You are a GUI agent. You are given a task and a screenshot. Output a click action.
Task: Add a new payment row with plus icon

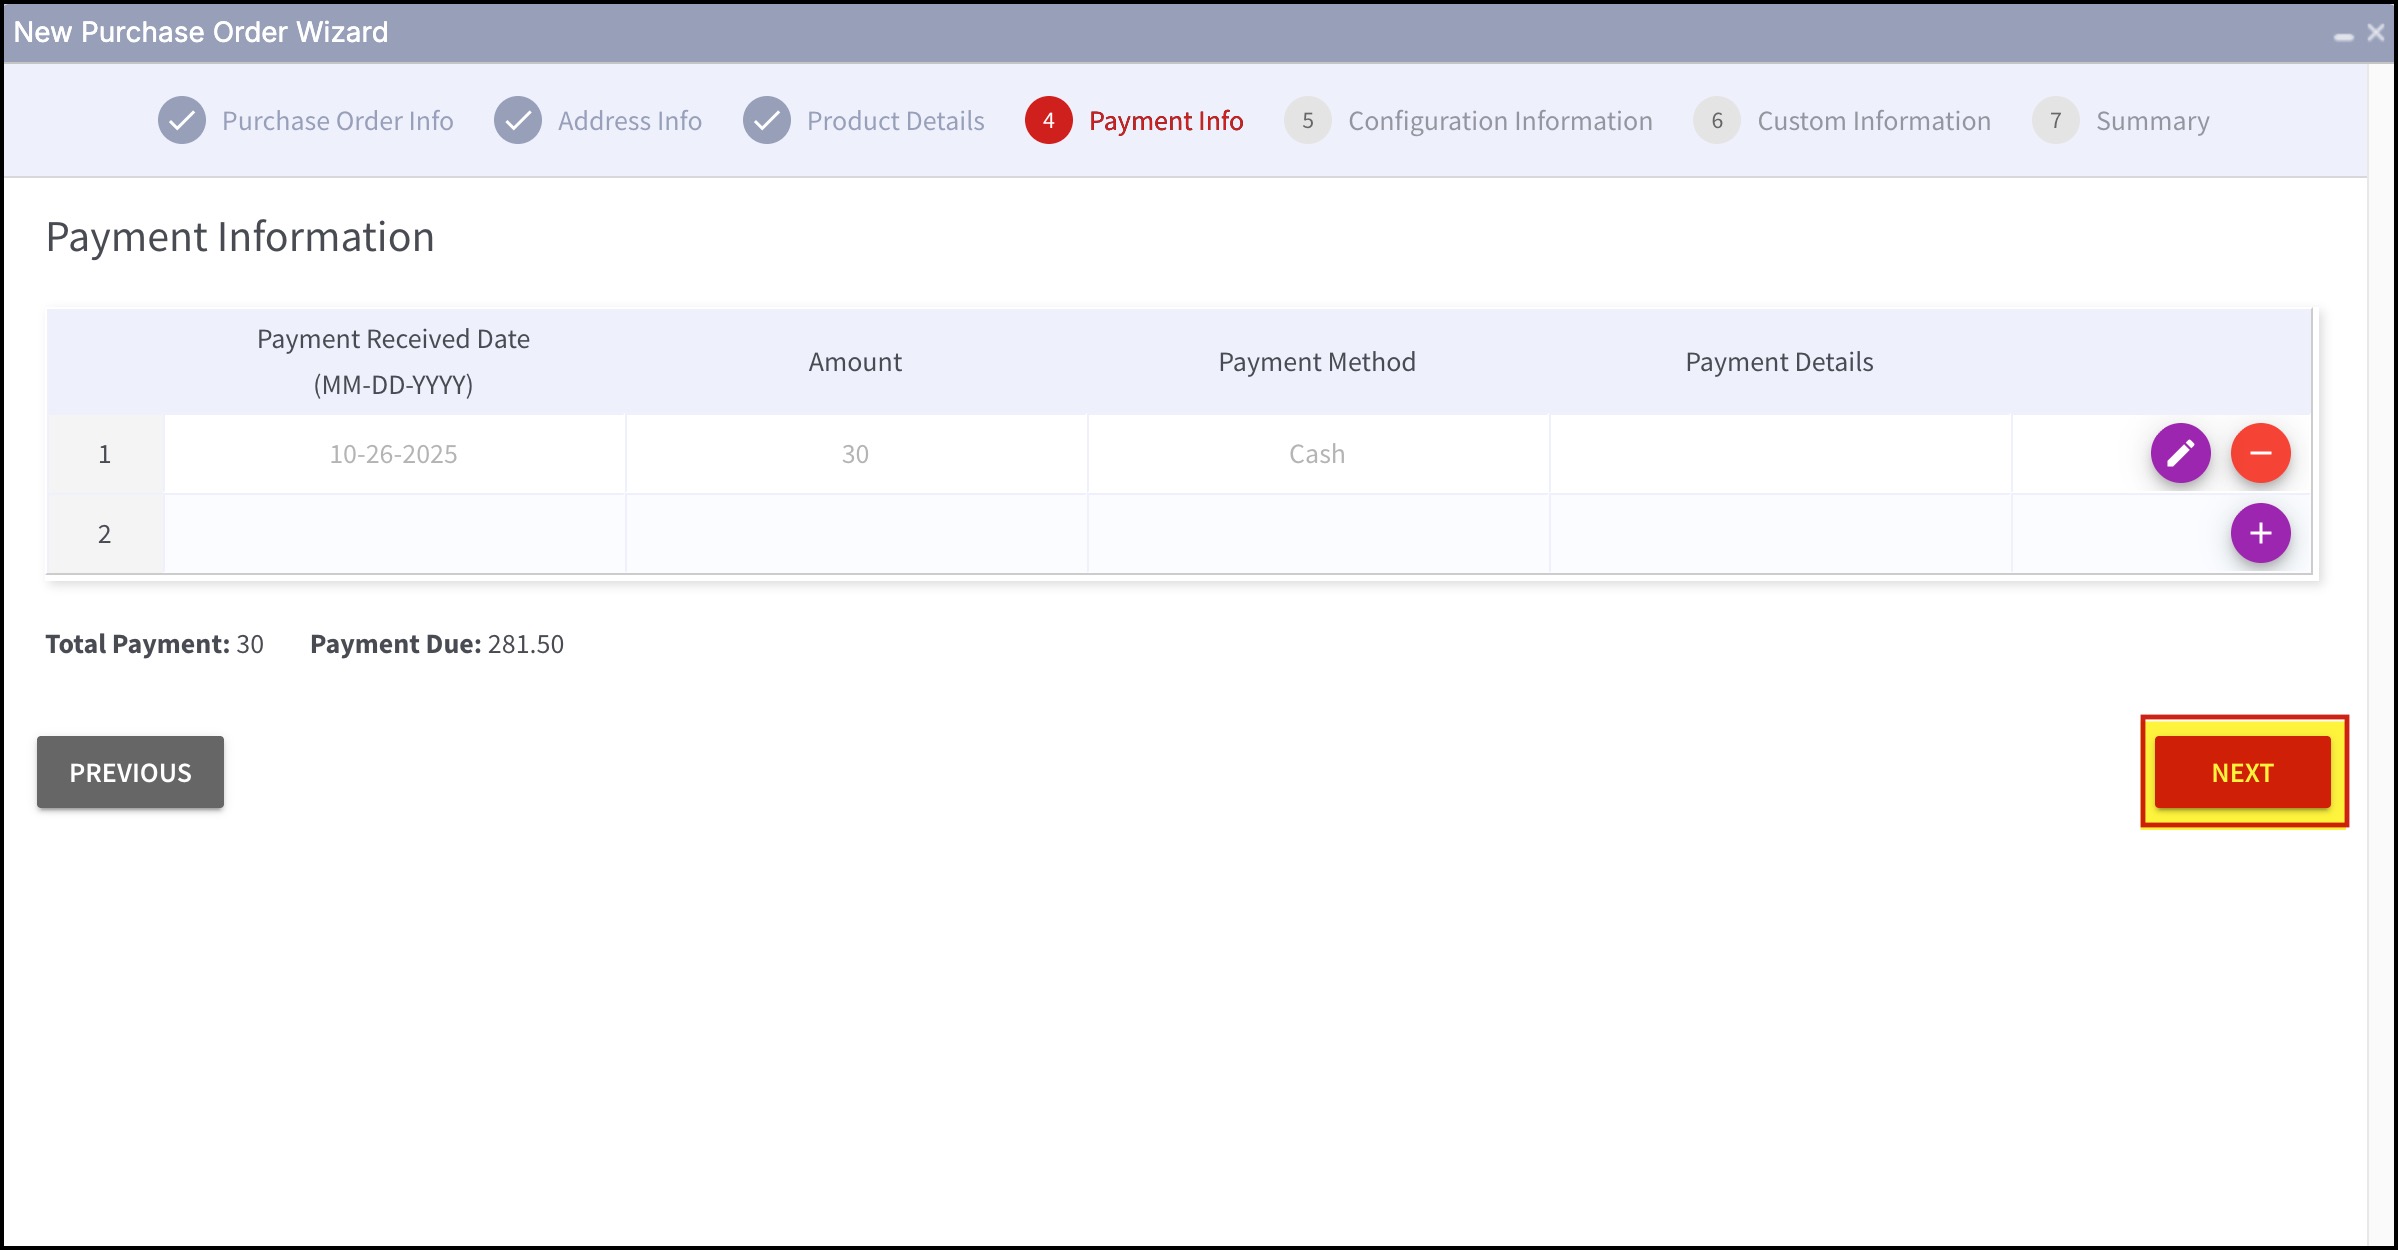pos(2260,533)
